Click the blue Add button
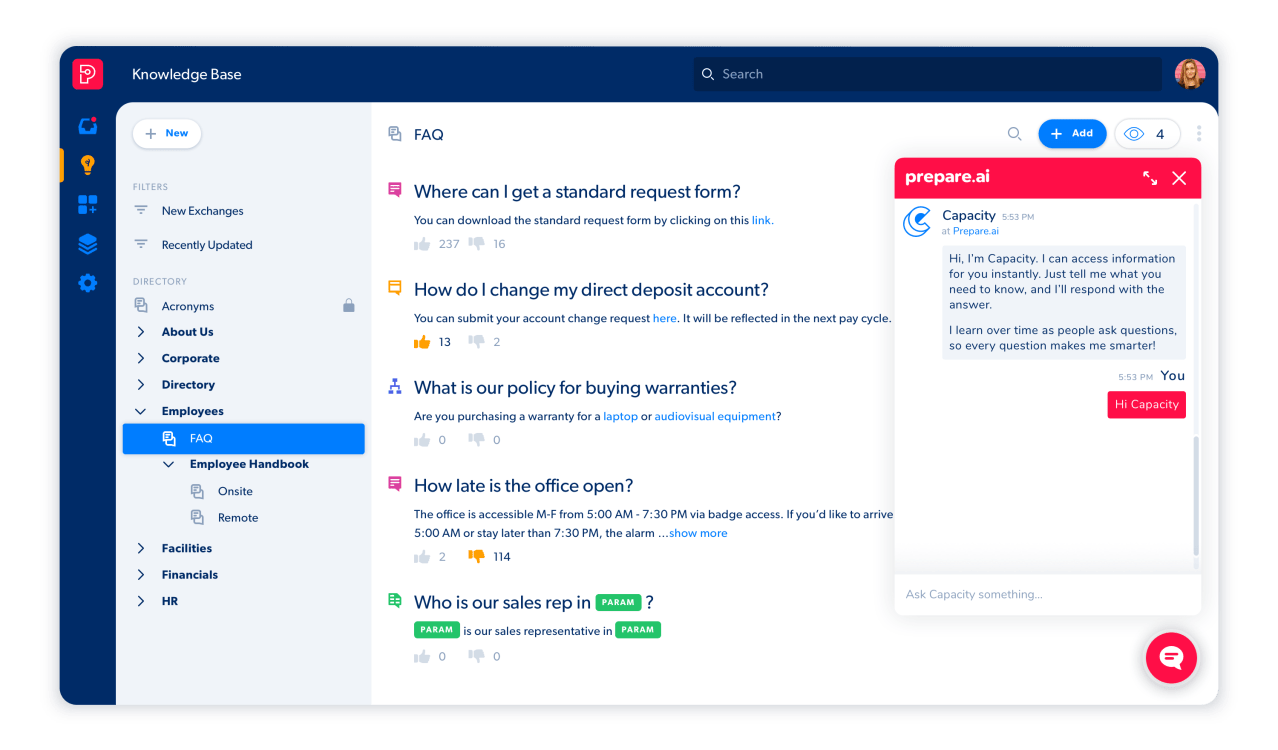This screenshot has width=1278, height=750. coord(1072,133)
